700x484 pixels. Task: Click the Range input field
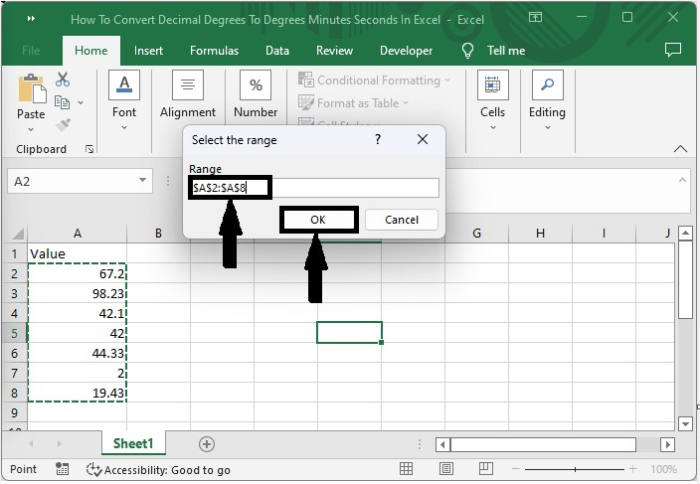click(314, 188)
